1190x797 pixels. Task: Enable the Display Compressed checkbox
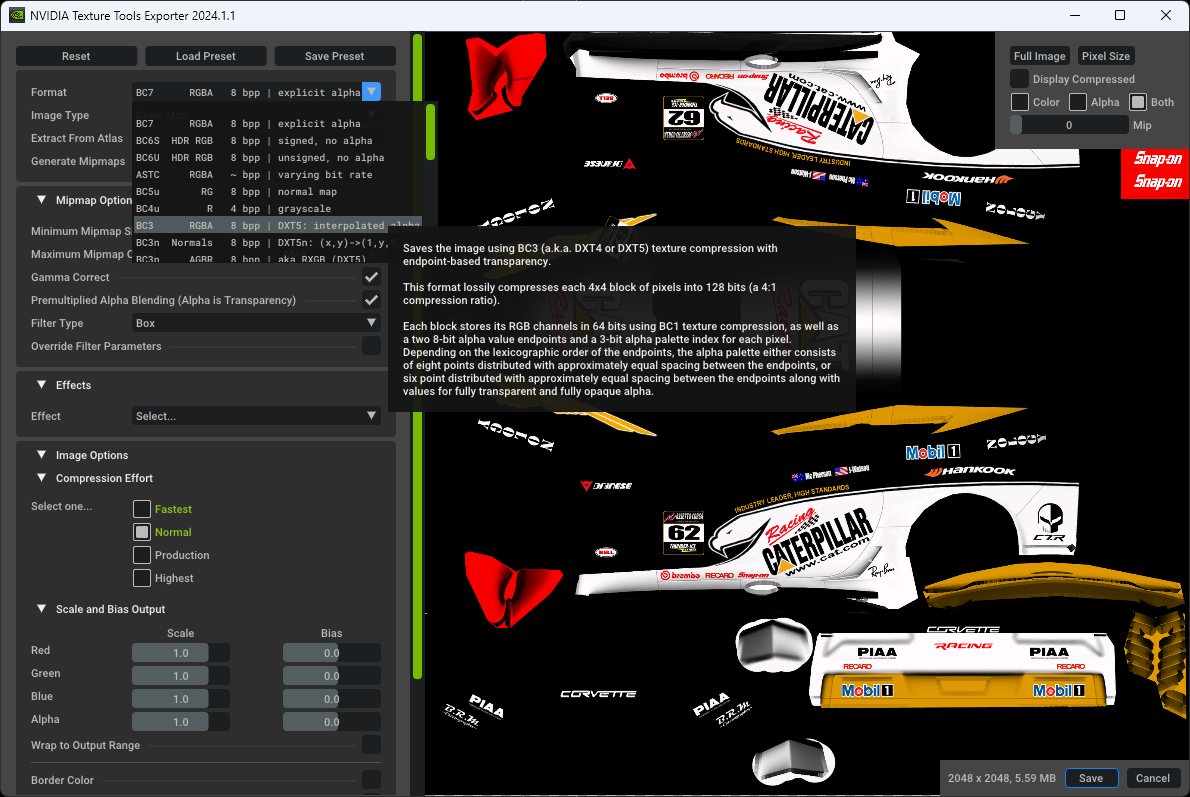pos(1019,79)
